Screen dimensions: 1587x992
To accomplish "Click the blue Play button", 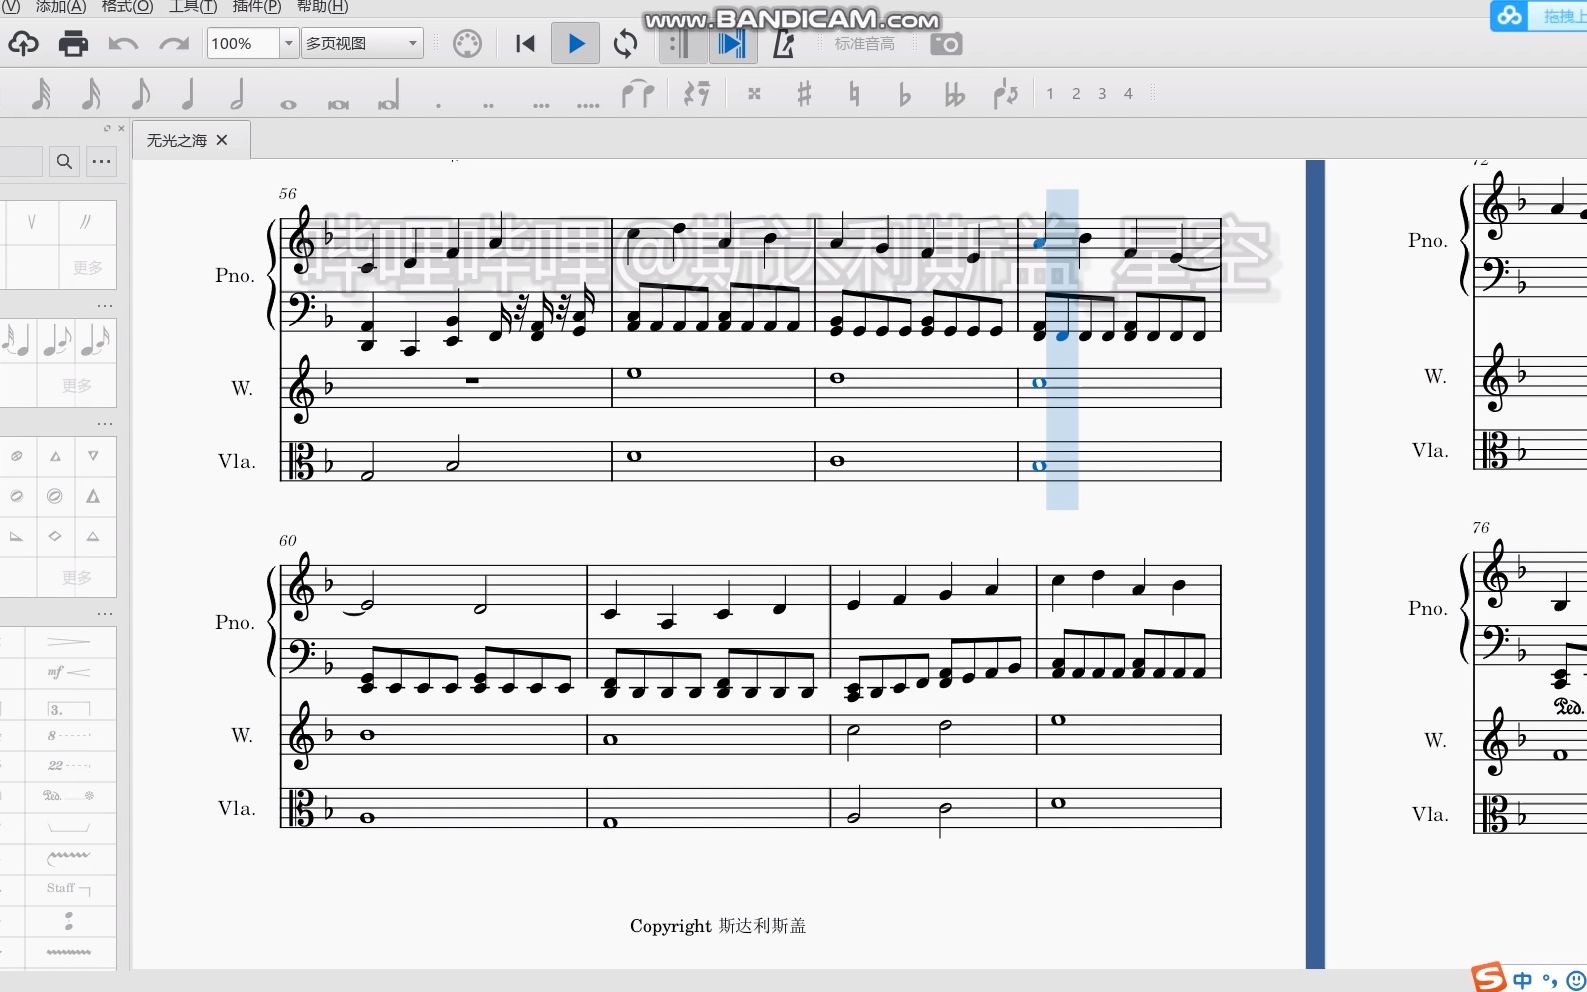I will pos(576,44).
